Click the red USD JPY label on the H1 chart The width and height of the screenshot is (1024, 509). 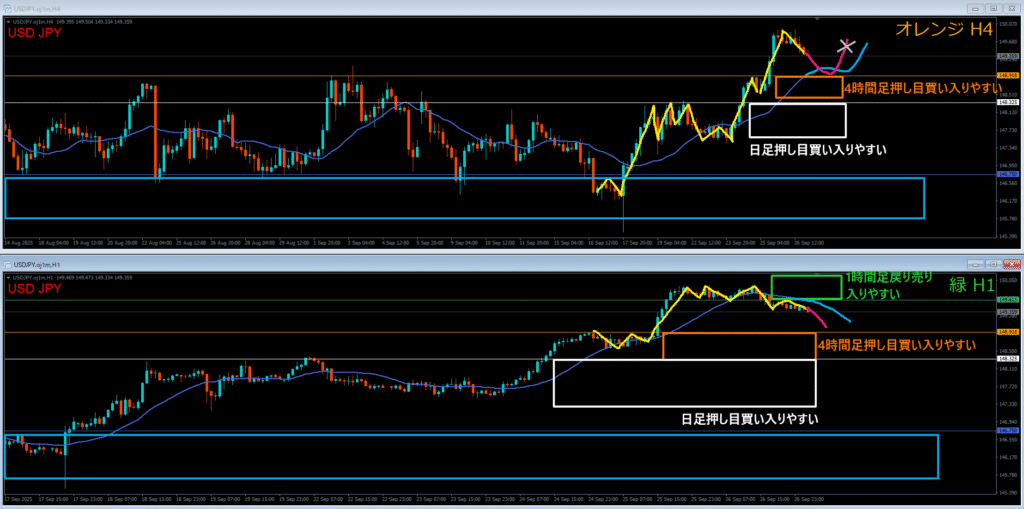point(35,288)
